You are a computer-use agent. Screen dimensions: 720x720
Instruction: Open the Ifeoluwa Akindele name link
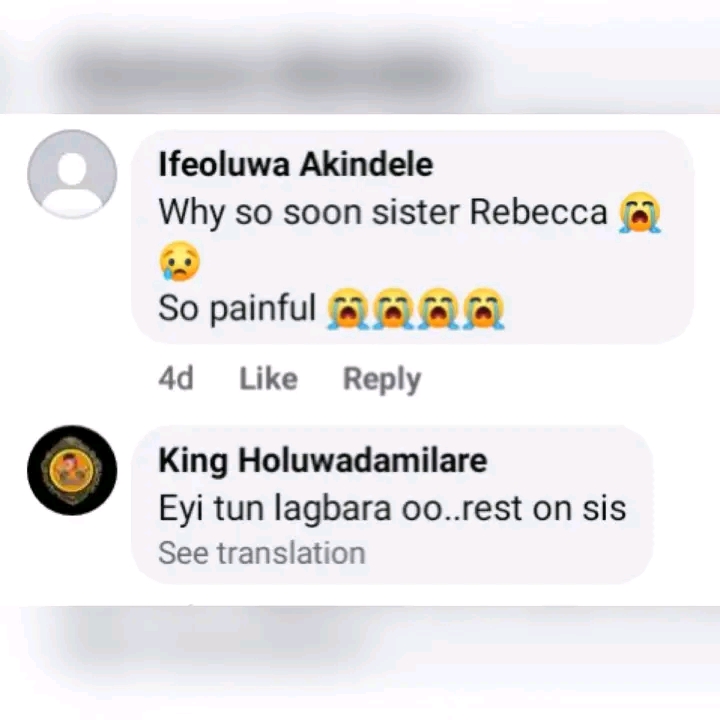[295, 165]
